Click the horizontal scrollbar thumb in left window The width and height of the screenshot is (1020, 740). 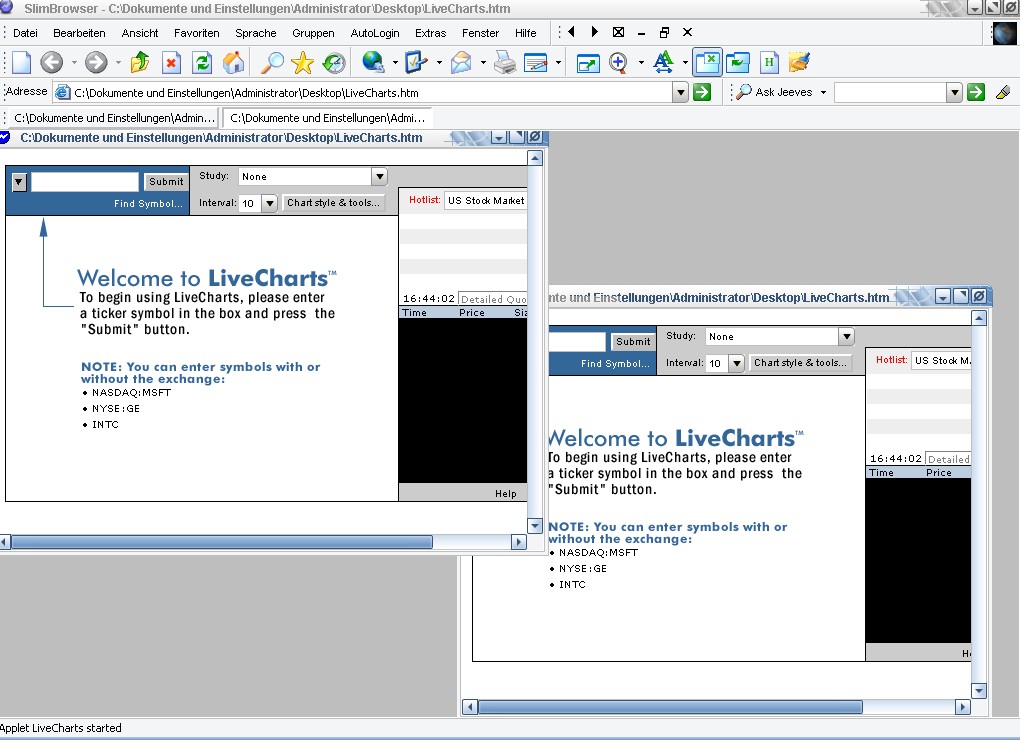coord(222,542)
